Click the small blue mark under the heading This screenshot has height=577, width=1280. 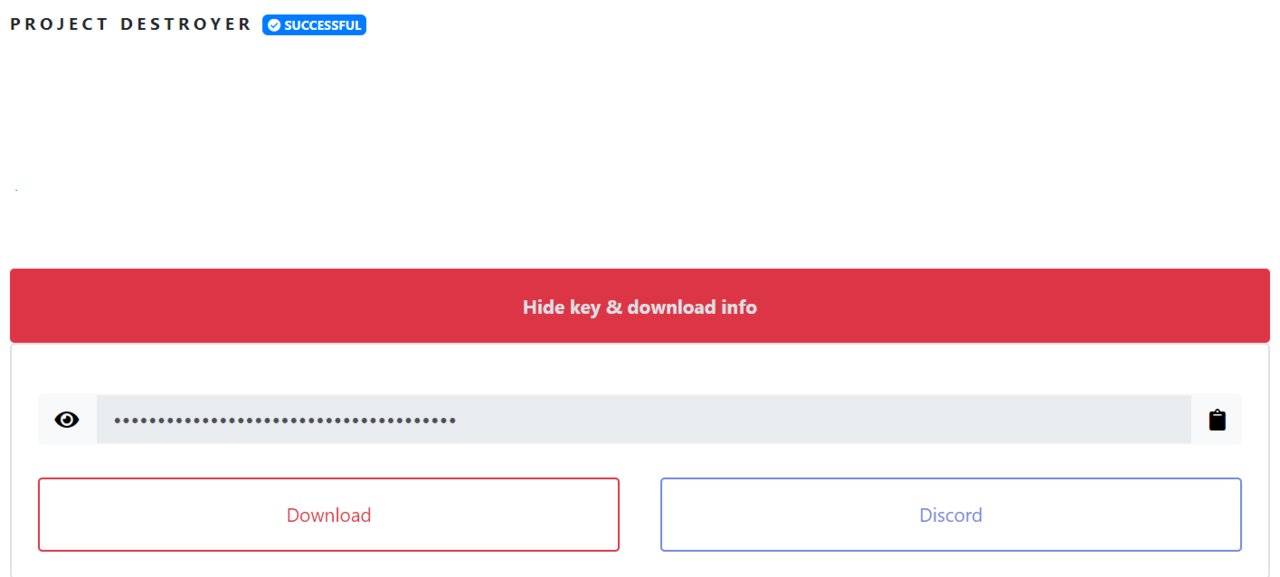click(x=16, y=190)
